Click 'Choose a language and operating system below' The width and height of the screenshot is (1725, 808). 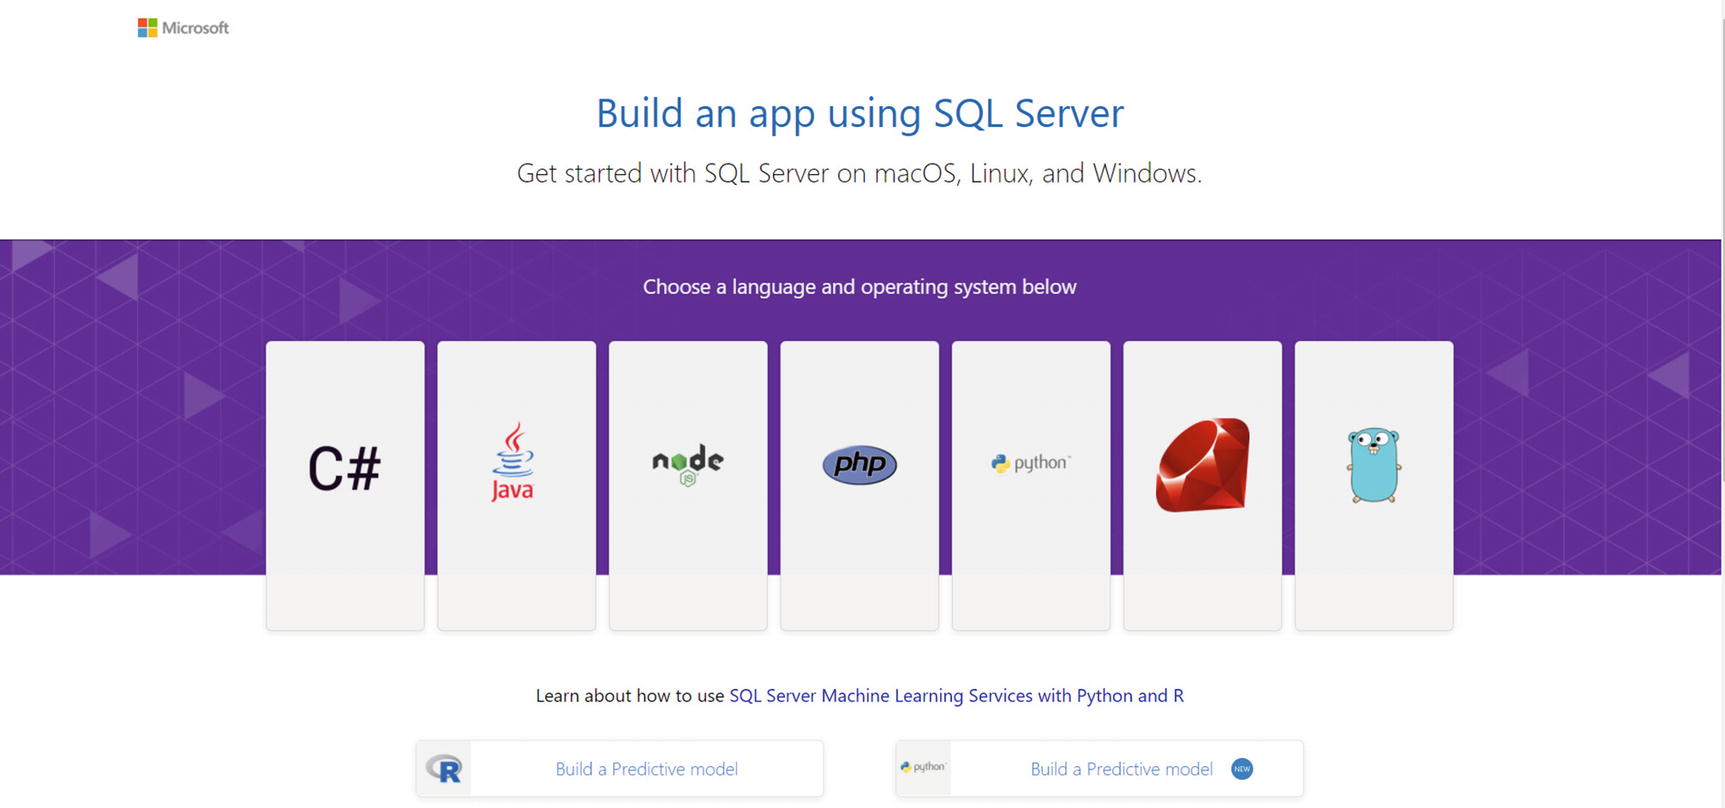(860, 287)
